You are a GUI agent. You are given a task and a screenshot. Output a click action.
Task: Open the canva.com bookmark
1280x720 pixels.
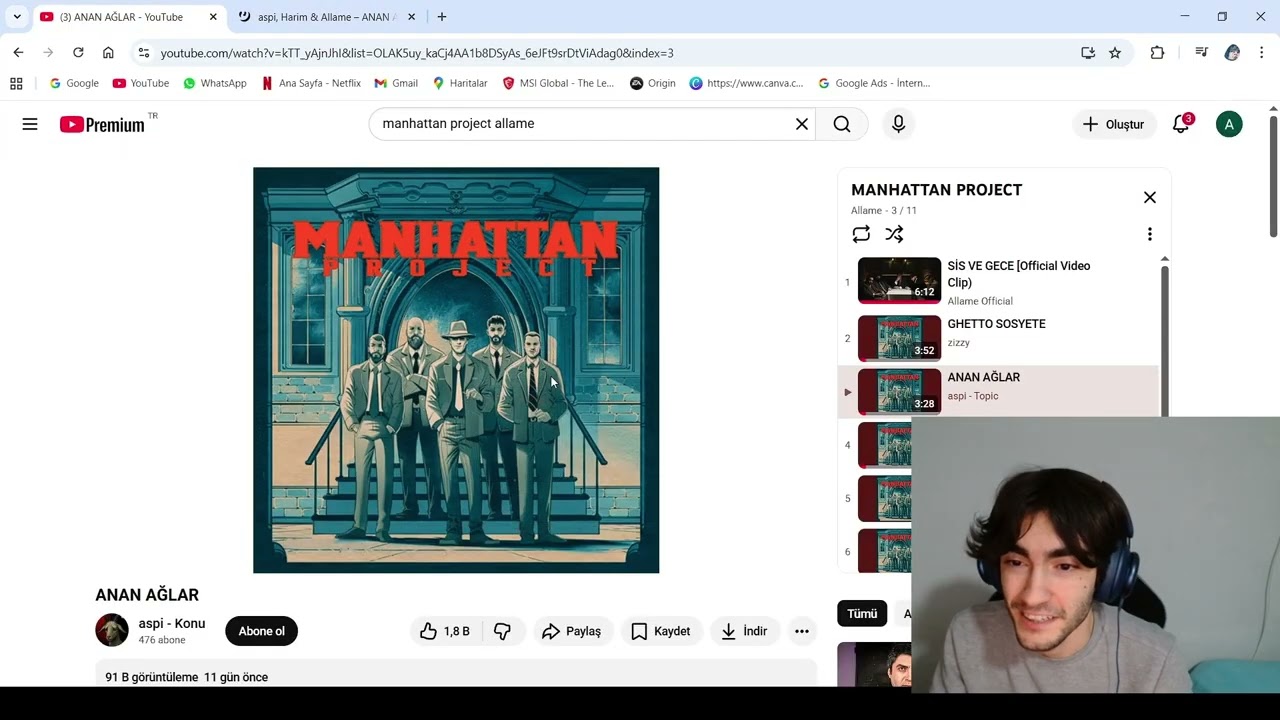coord(746,83)
